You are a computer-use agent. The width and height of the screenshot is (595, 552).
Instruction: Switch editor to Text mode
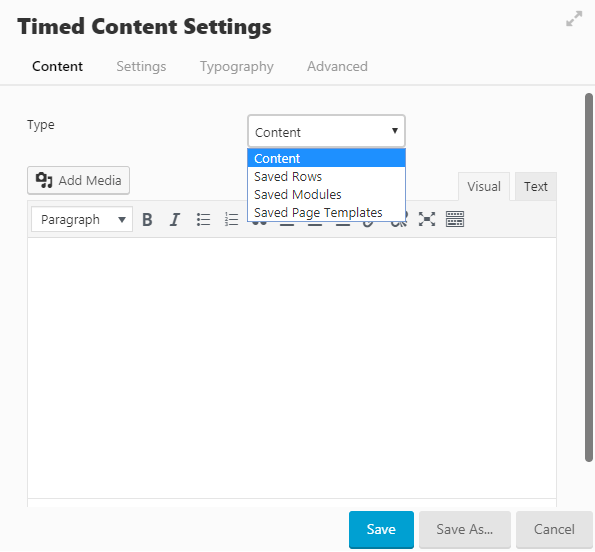pos(535,186)
